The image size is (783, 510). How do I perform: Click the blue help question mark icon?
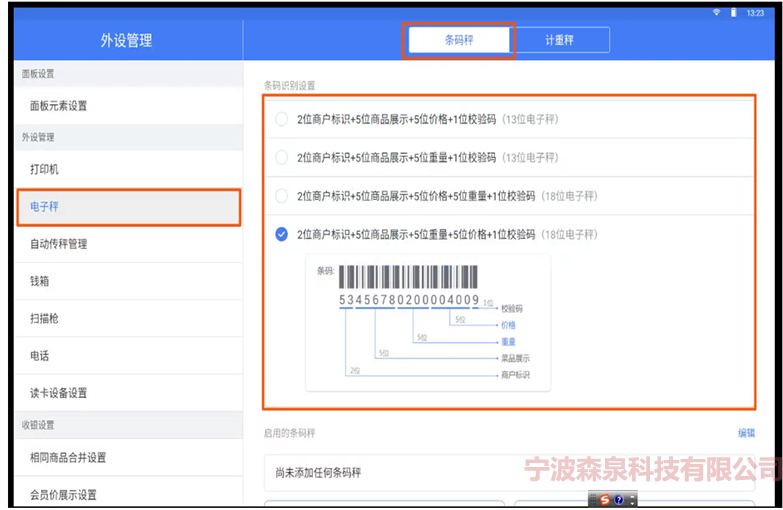click(x=619, y=500)
